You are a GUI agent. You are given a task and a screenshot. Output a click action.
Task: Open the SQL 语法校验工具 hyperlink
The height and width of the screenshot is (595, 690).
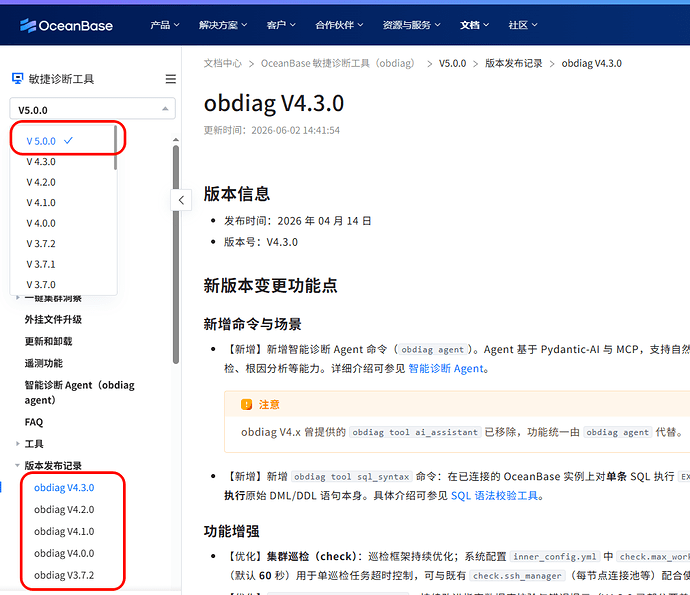coord(495,496)
